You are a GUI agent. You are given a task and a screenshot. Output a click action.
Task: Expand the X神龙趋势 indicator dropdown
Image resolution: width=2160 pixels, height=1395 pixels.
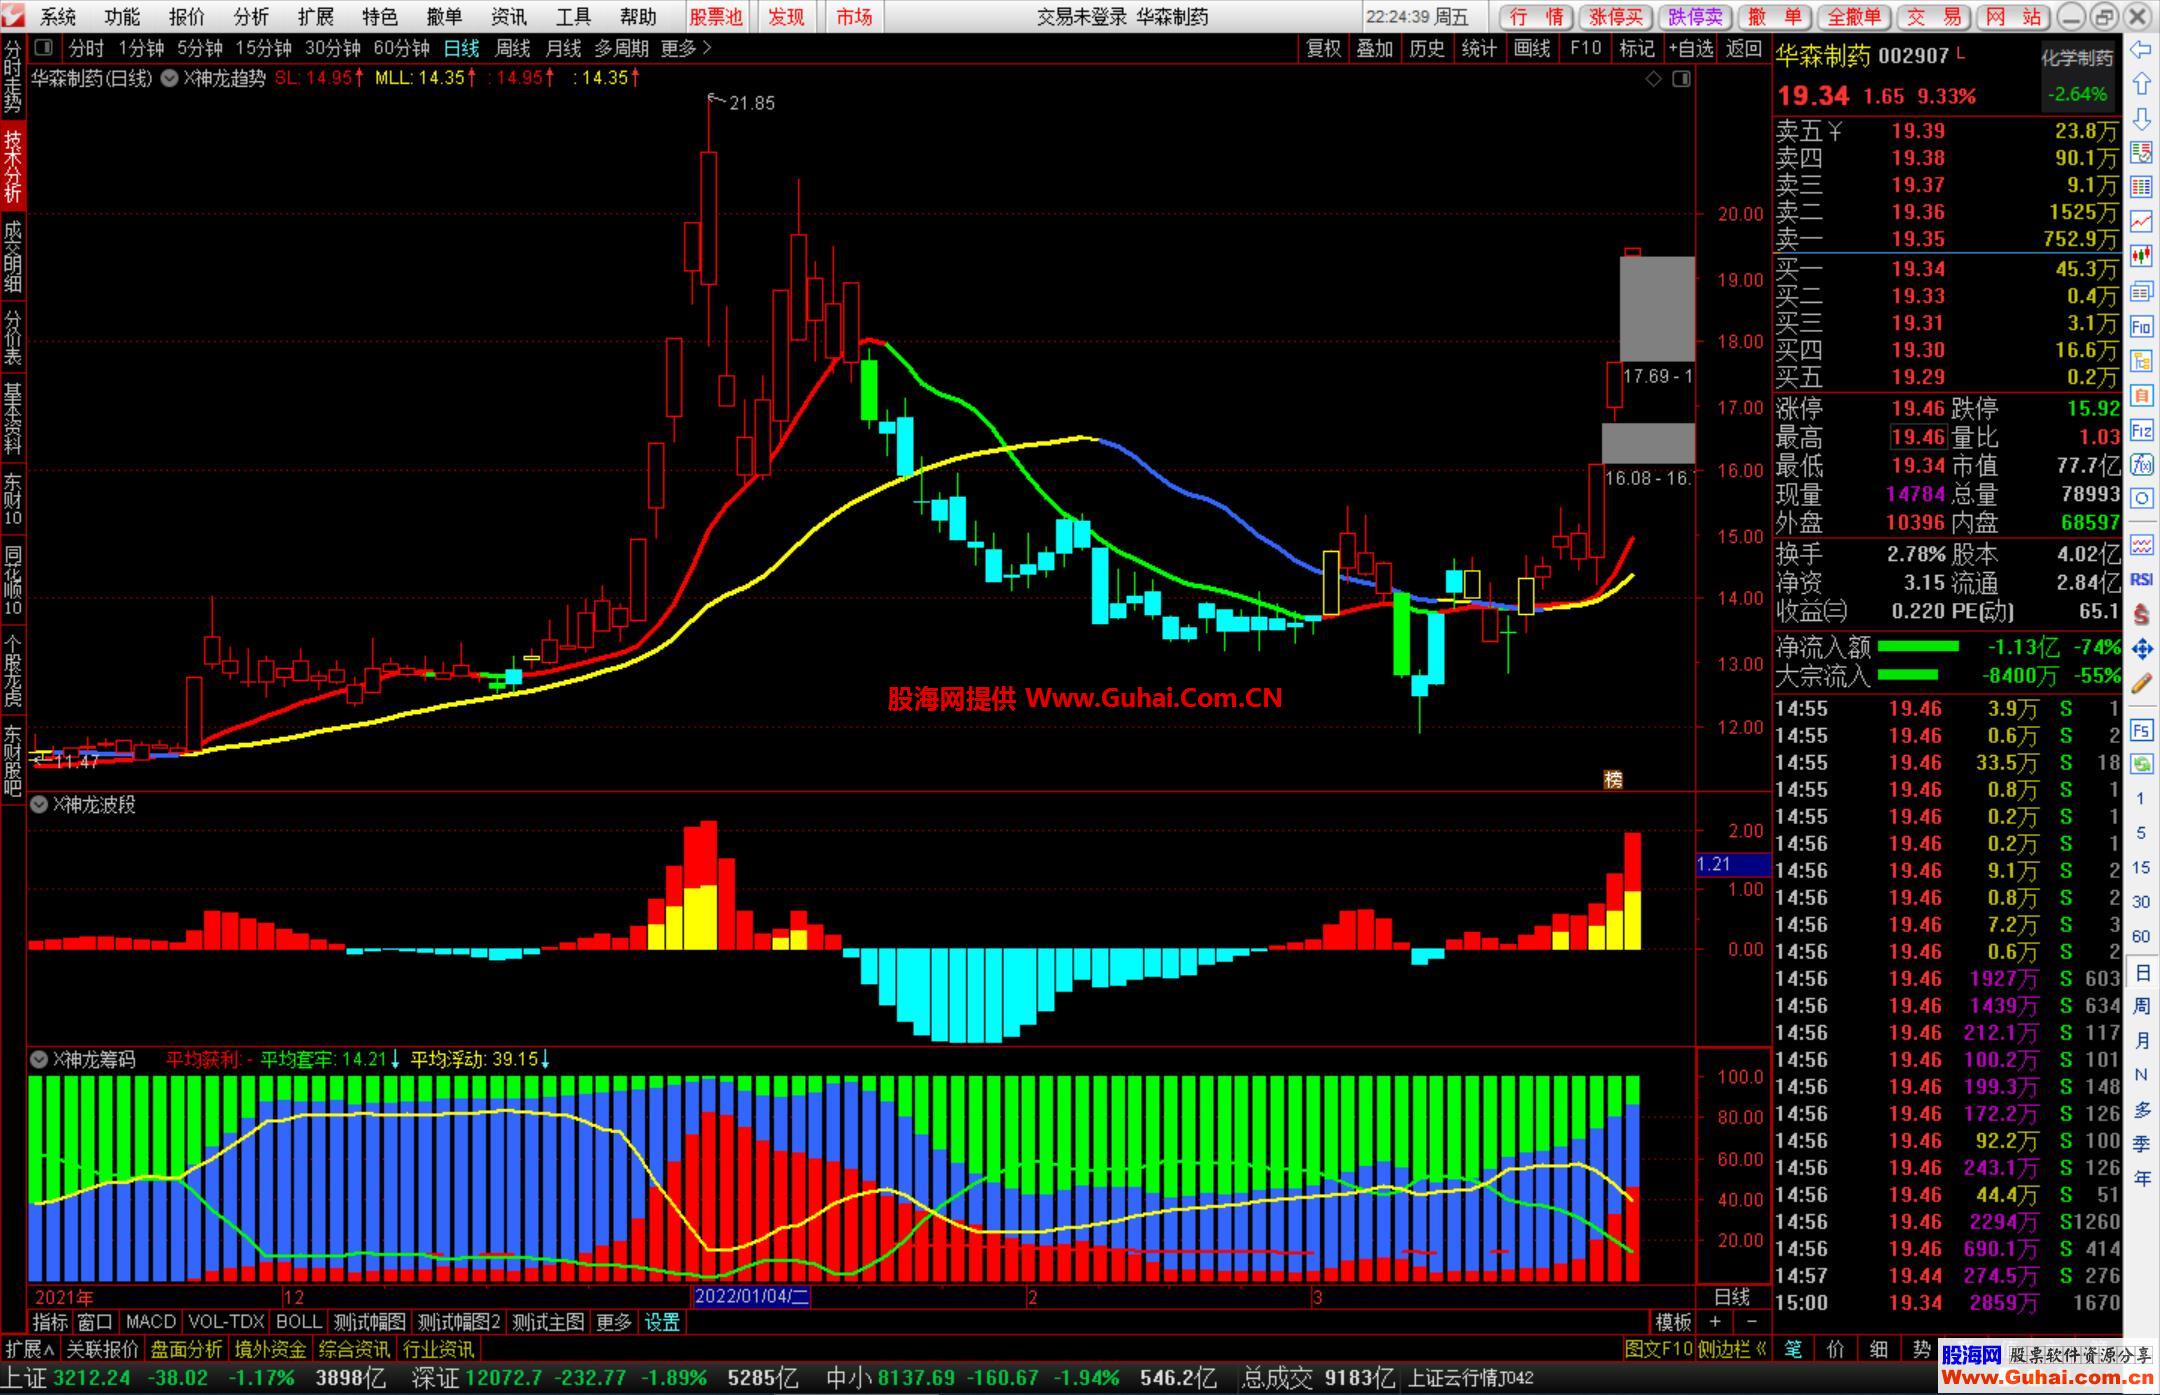tap(169, 78)
